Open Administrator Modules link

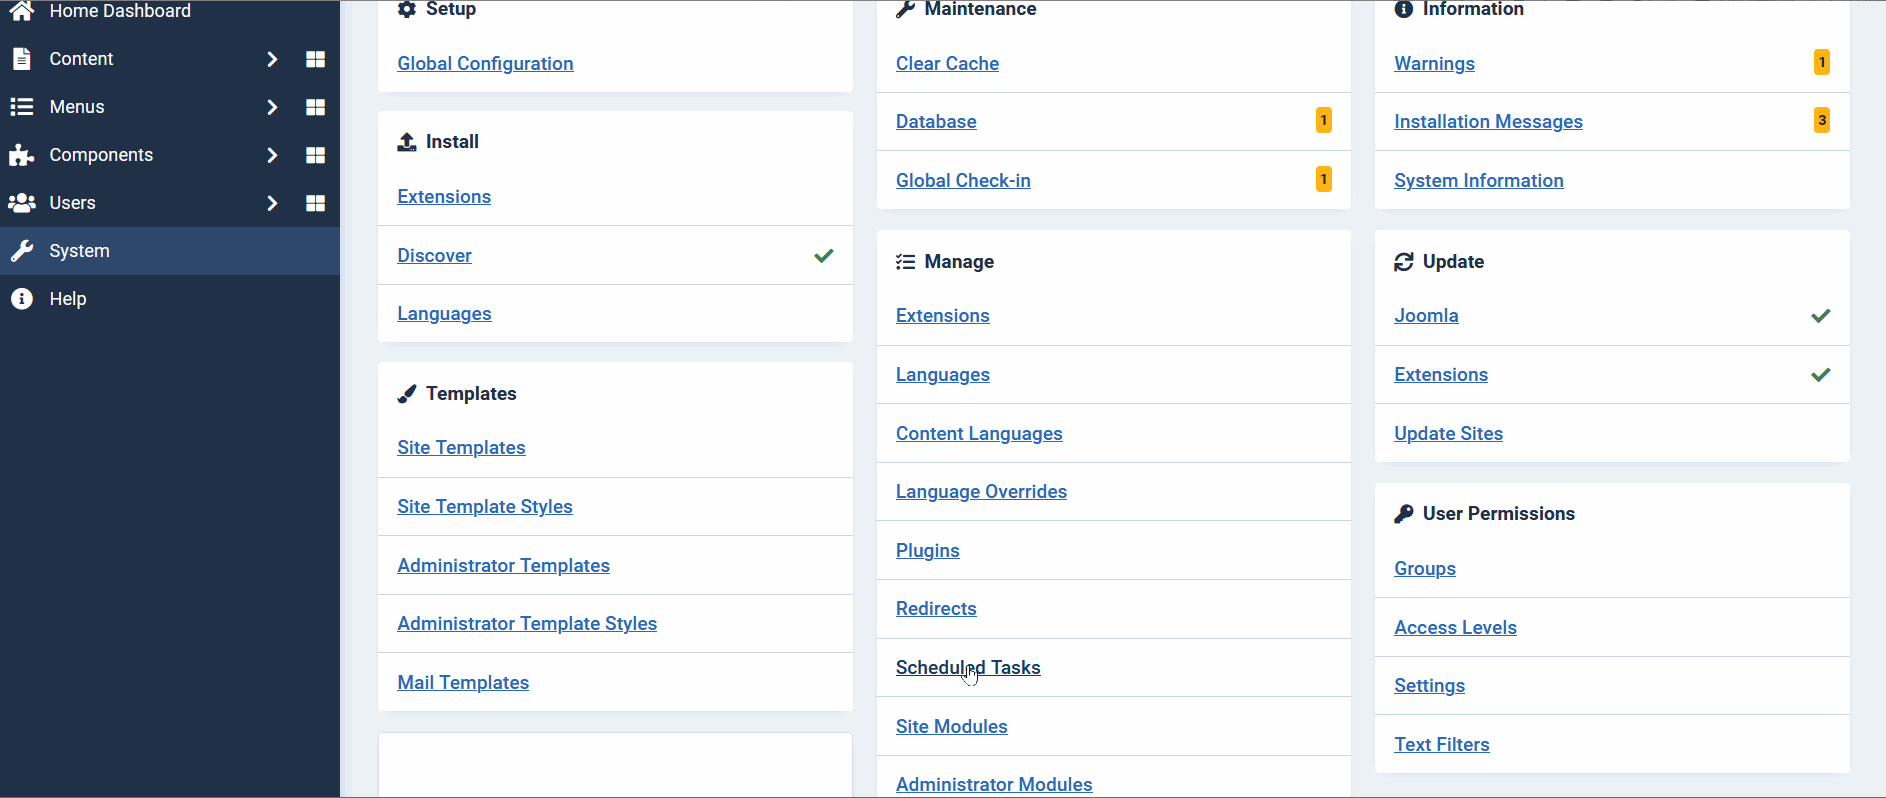point(994,785)
